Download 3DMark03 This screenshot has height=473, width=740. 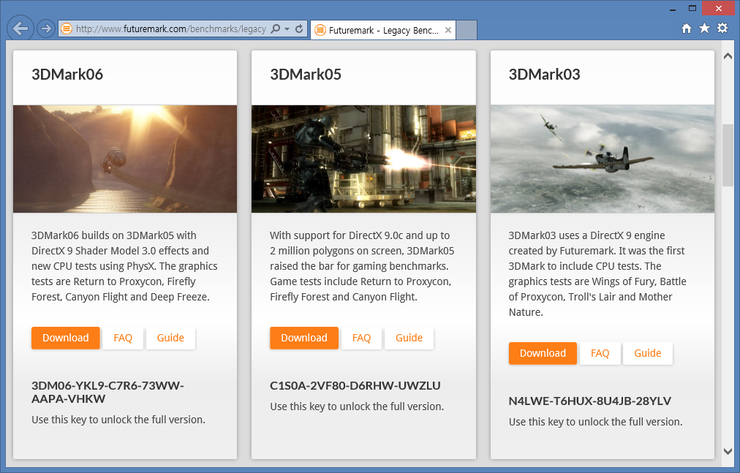click(x=543, y=354)
